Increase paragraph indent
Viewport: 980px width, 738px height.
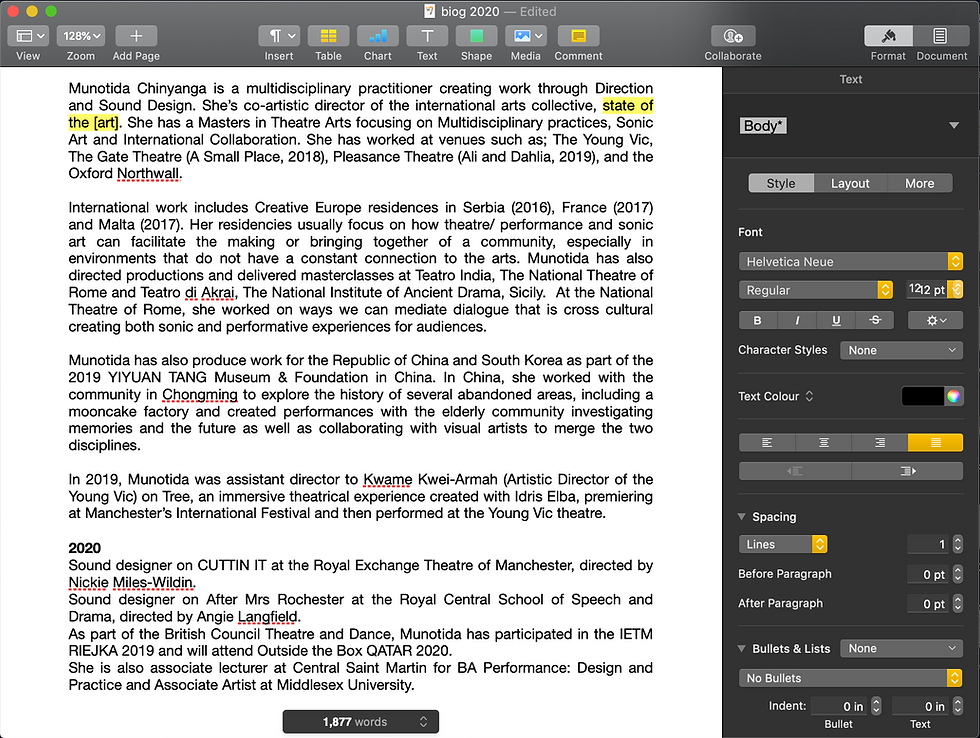coord(907,471)
